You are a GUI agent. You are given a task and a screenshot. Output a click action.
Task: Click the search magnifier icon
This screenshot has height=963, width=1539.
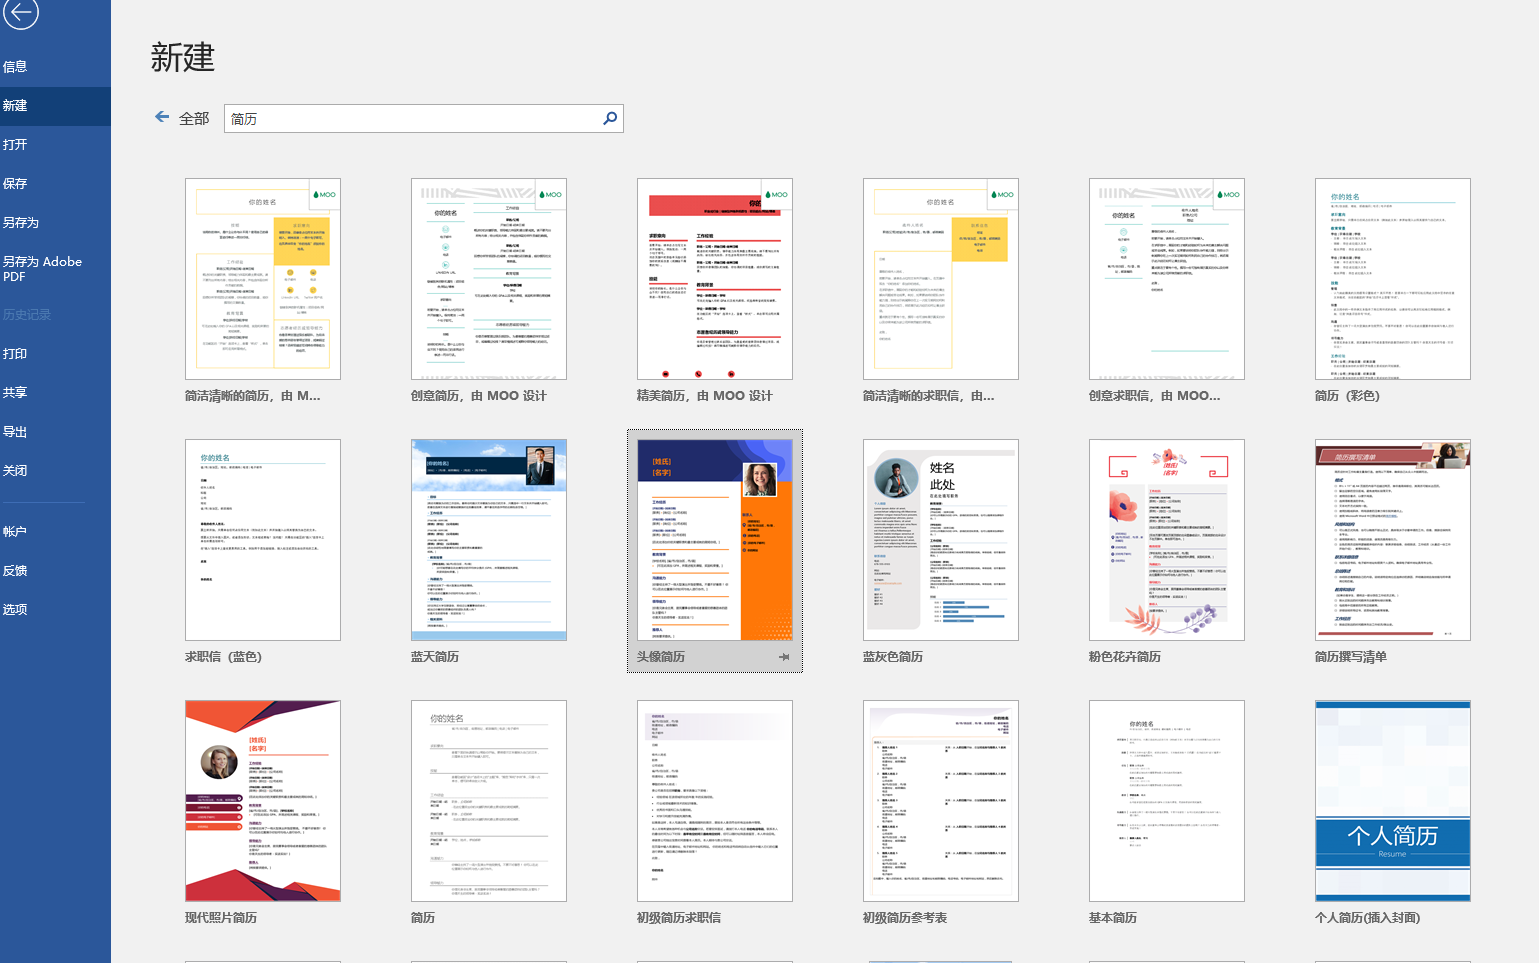click(610, 118)
